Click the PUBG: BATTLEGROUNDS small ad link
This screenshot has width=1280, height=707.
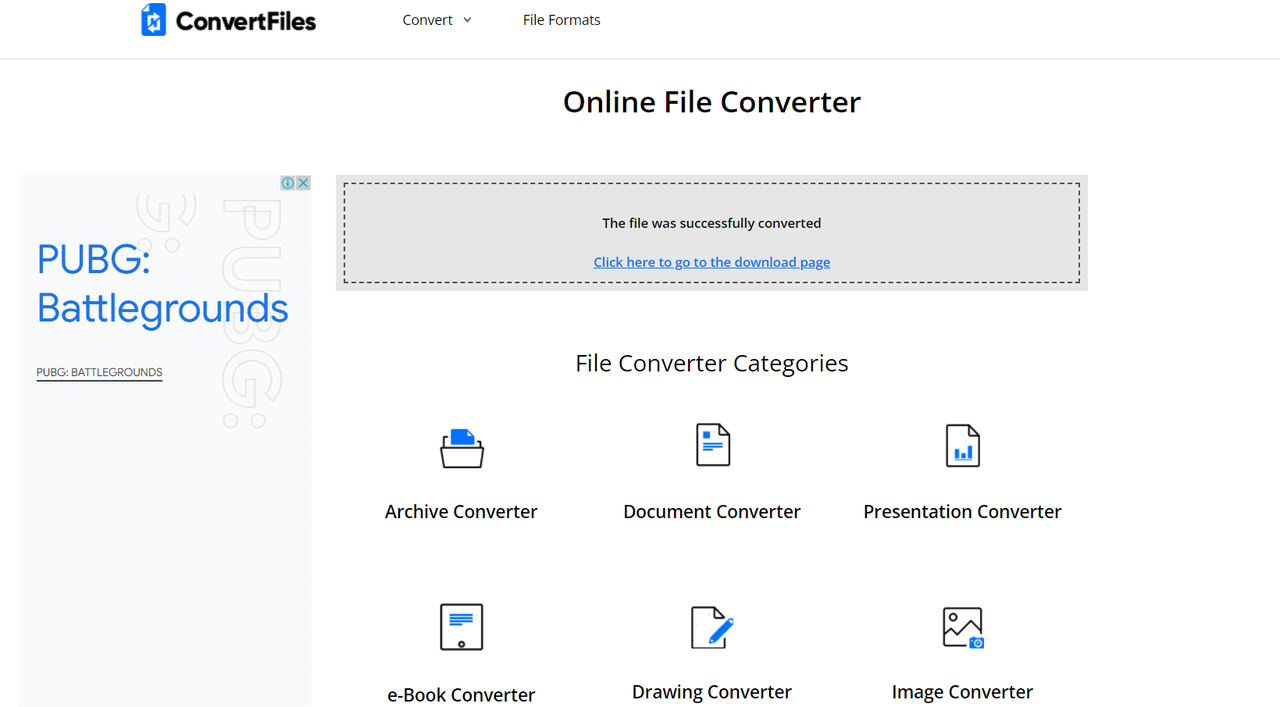click(x=99, y=372)
